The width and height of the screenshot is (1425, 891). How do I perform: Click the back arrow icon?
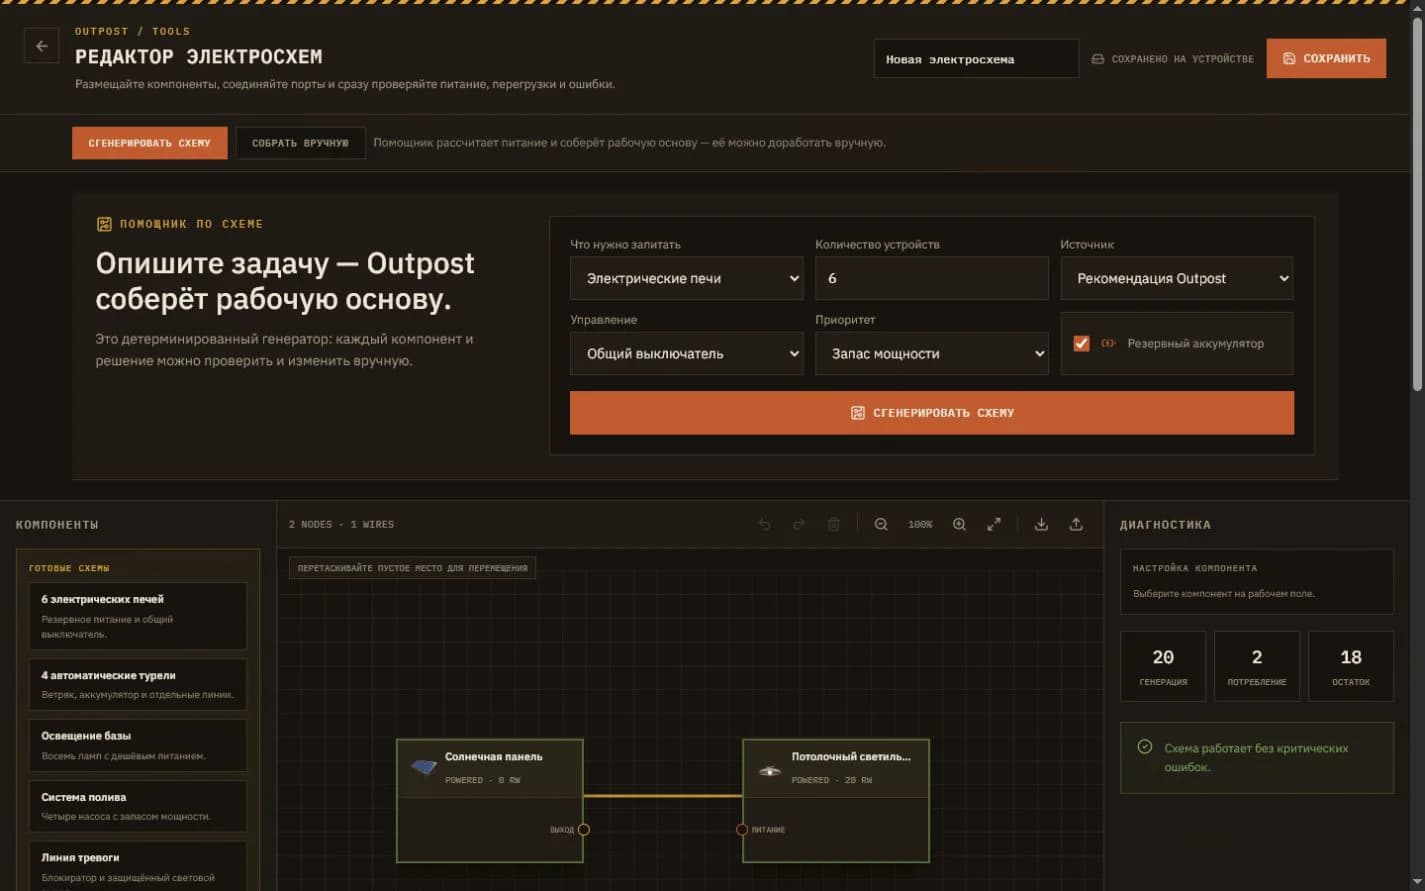[x=41, y=46]
